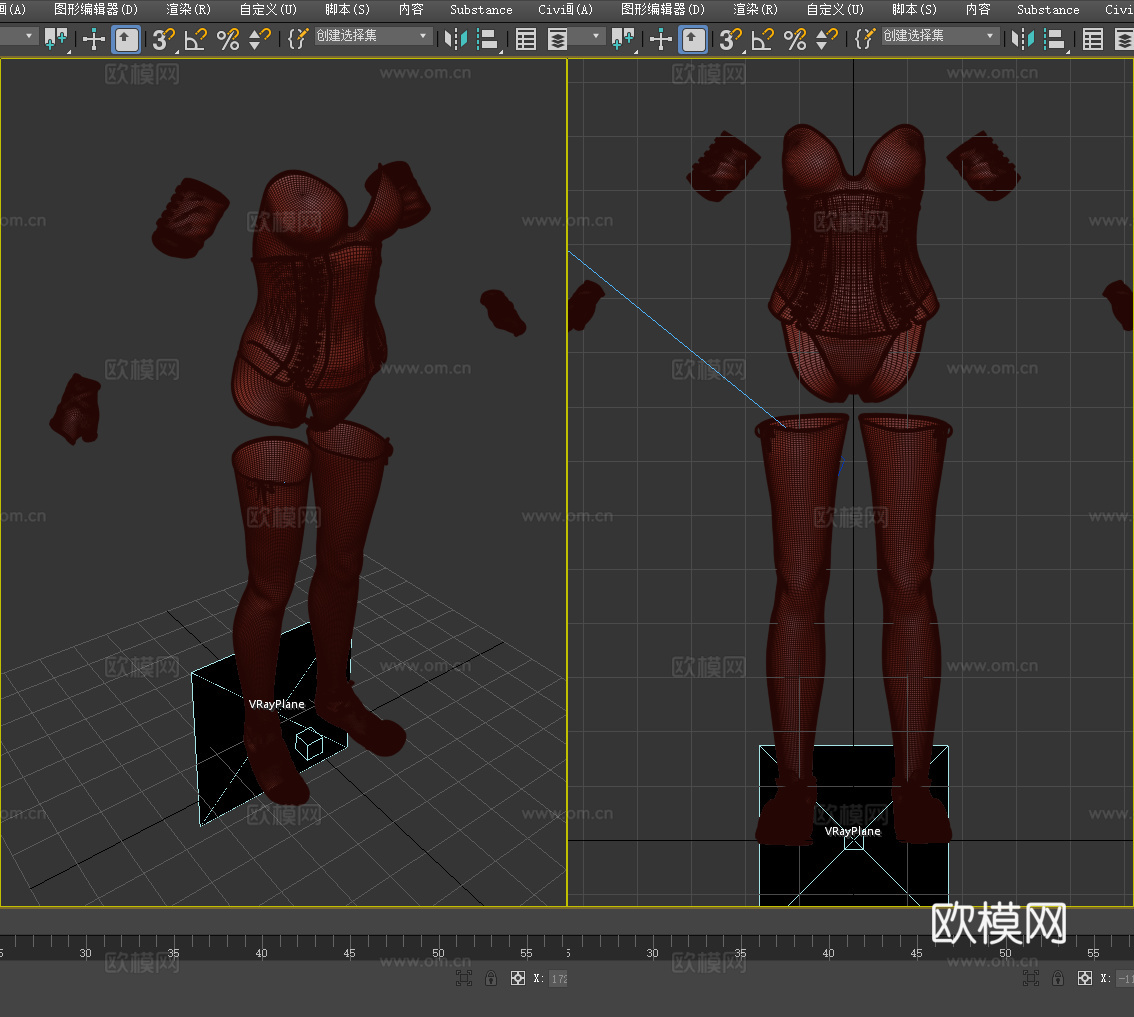Select VRayPlane label in perspective viewport
The height and width of the screenshot is (1017, 1134).
[276, 704]
